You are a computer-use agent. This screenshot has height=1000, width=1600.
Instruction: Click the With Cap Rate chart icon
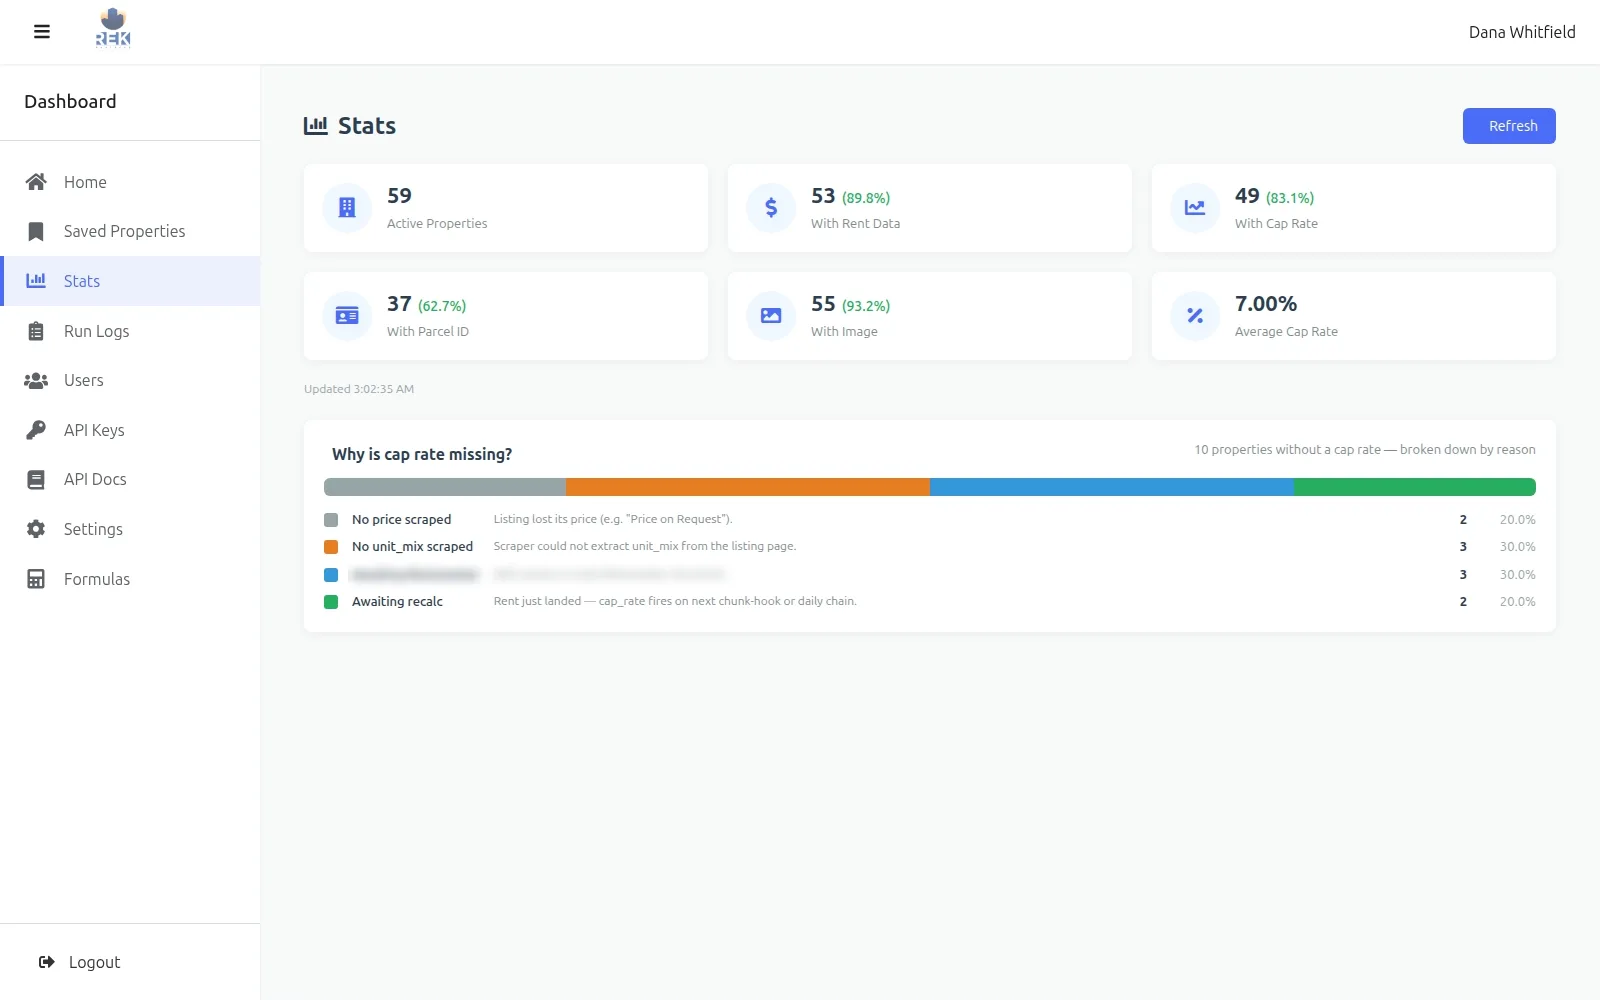click(1195, 208)
